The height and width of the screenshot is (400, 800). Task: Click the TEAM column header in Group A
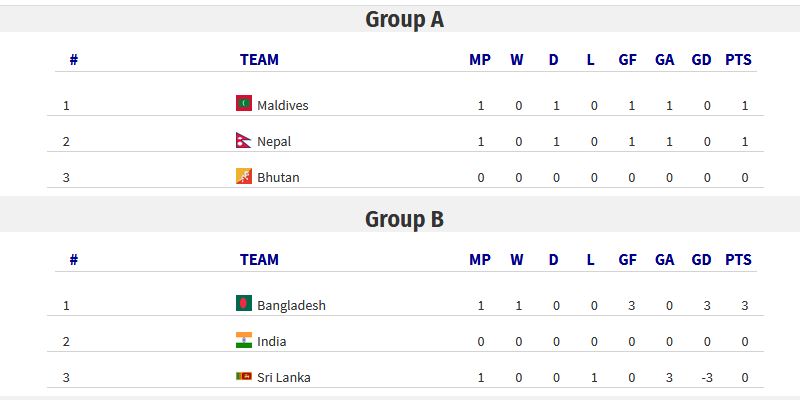(259, 60)
